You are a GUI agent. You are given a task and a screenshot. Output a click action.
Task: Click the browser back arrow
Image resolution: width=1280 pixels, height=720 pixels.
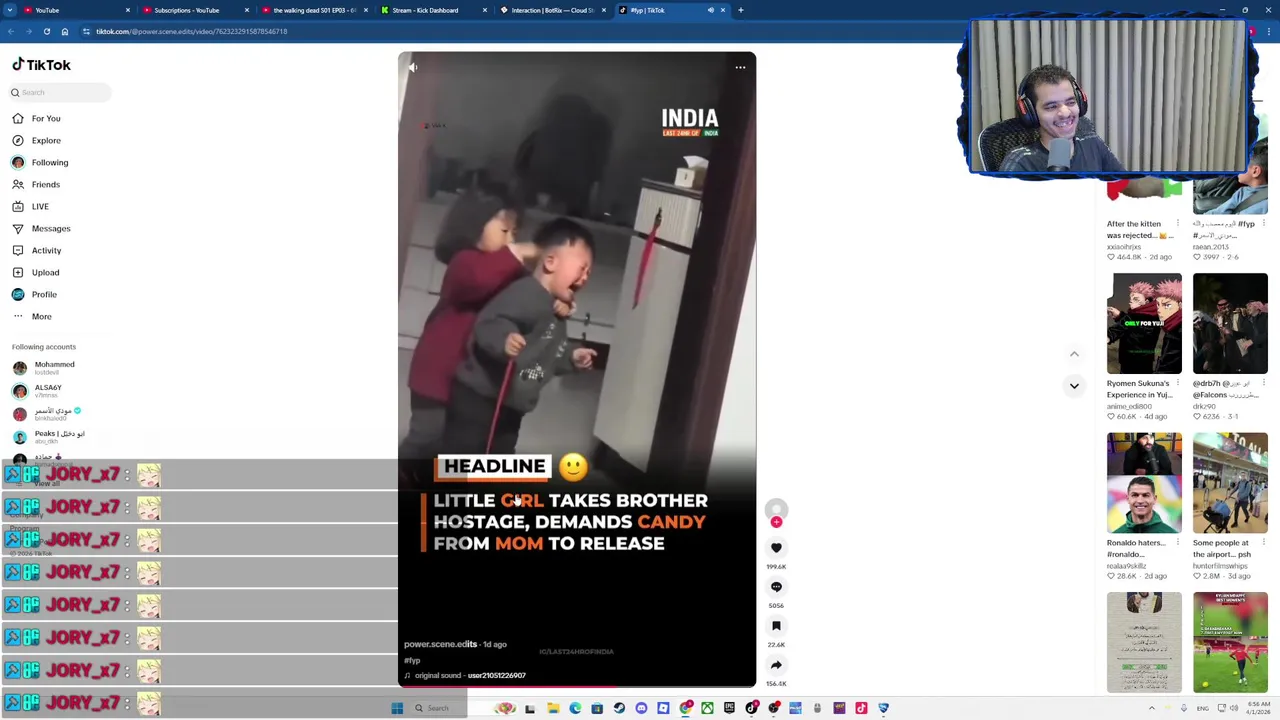point(10,31)
